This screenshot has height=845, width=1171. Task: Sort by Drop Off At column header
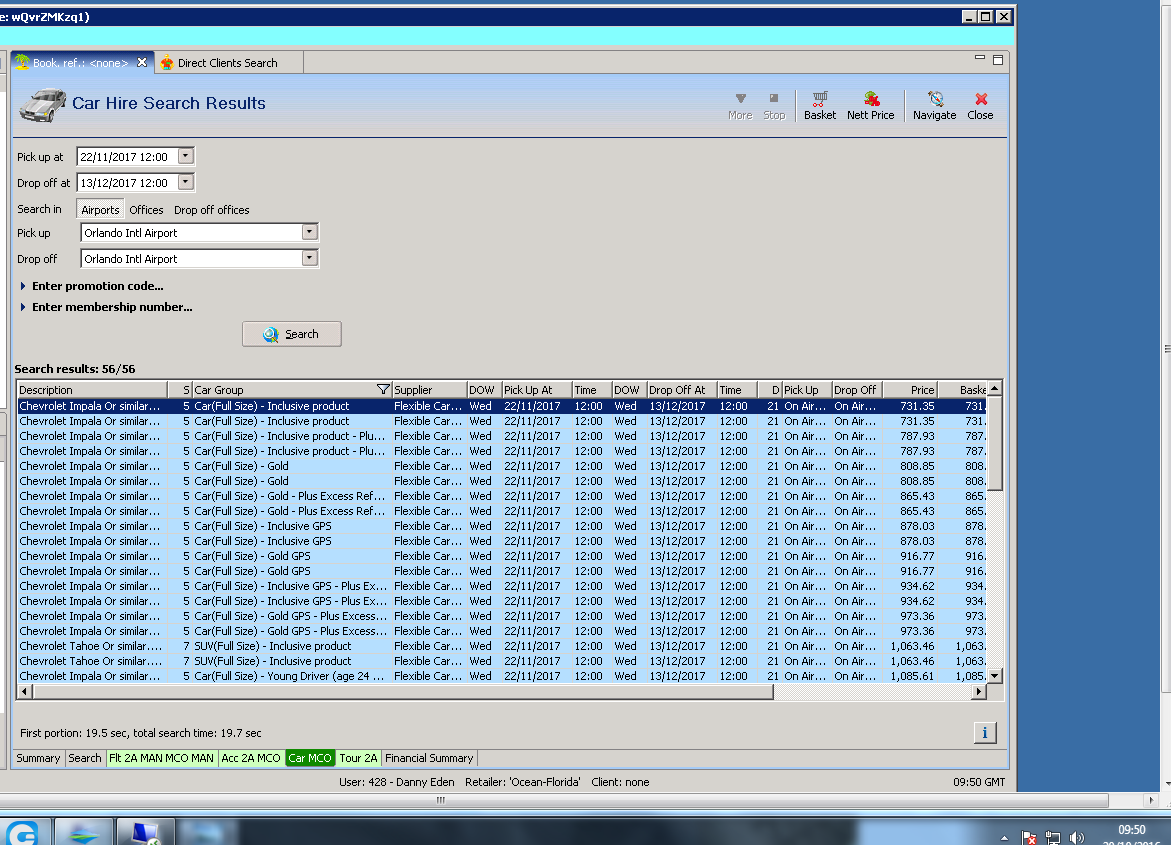[x=682, y=390]
